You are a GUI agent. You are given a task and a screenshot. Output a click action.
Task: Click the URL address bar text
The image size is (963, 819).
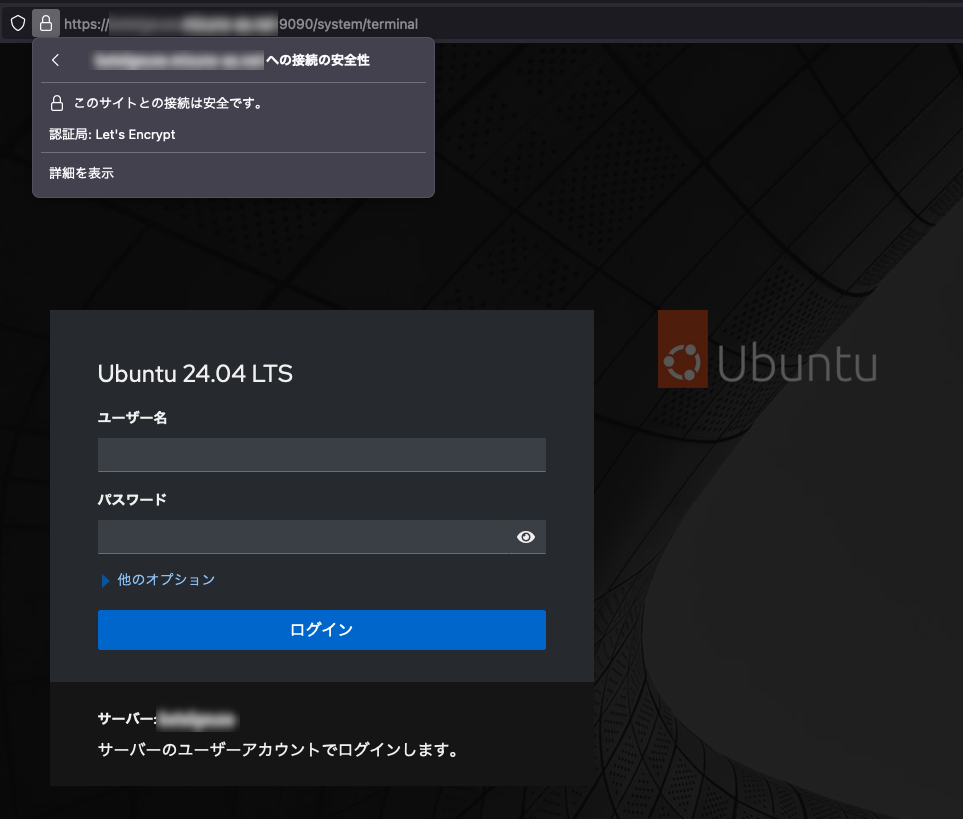[241, 24]
